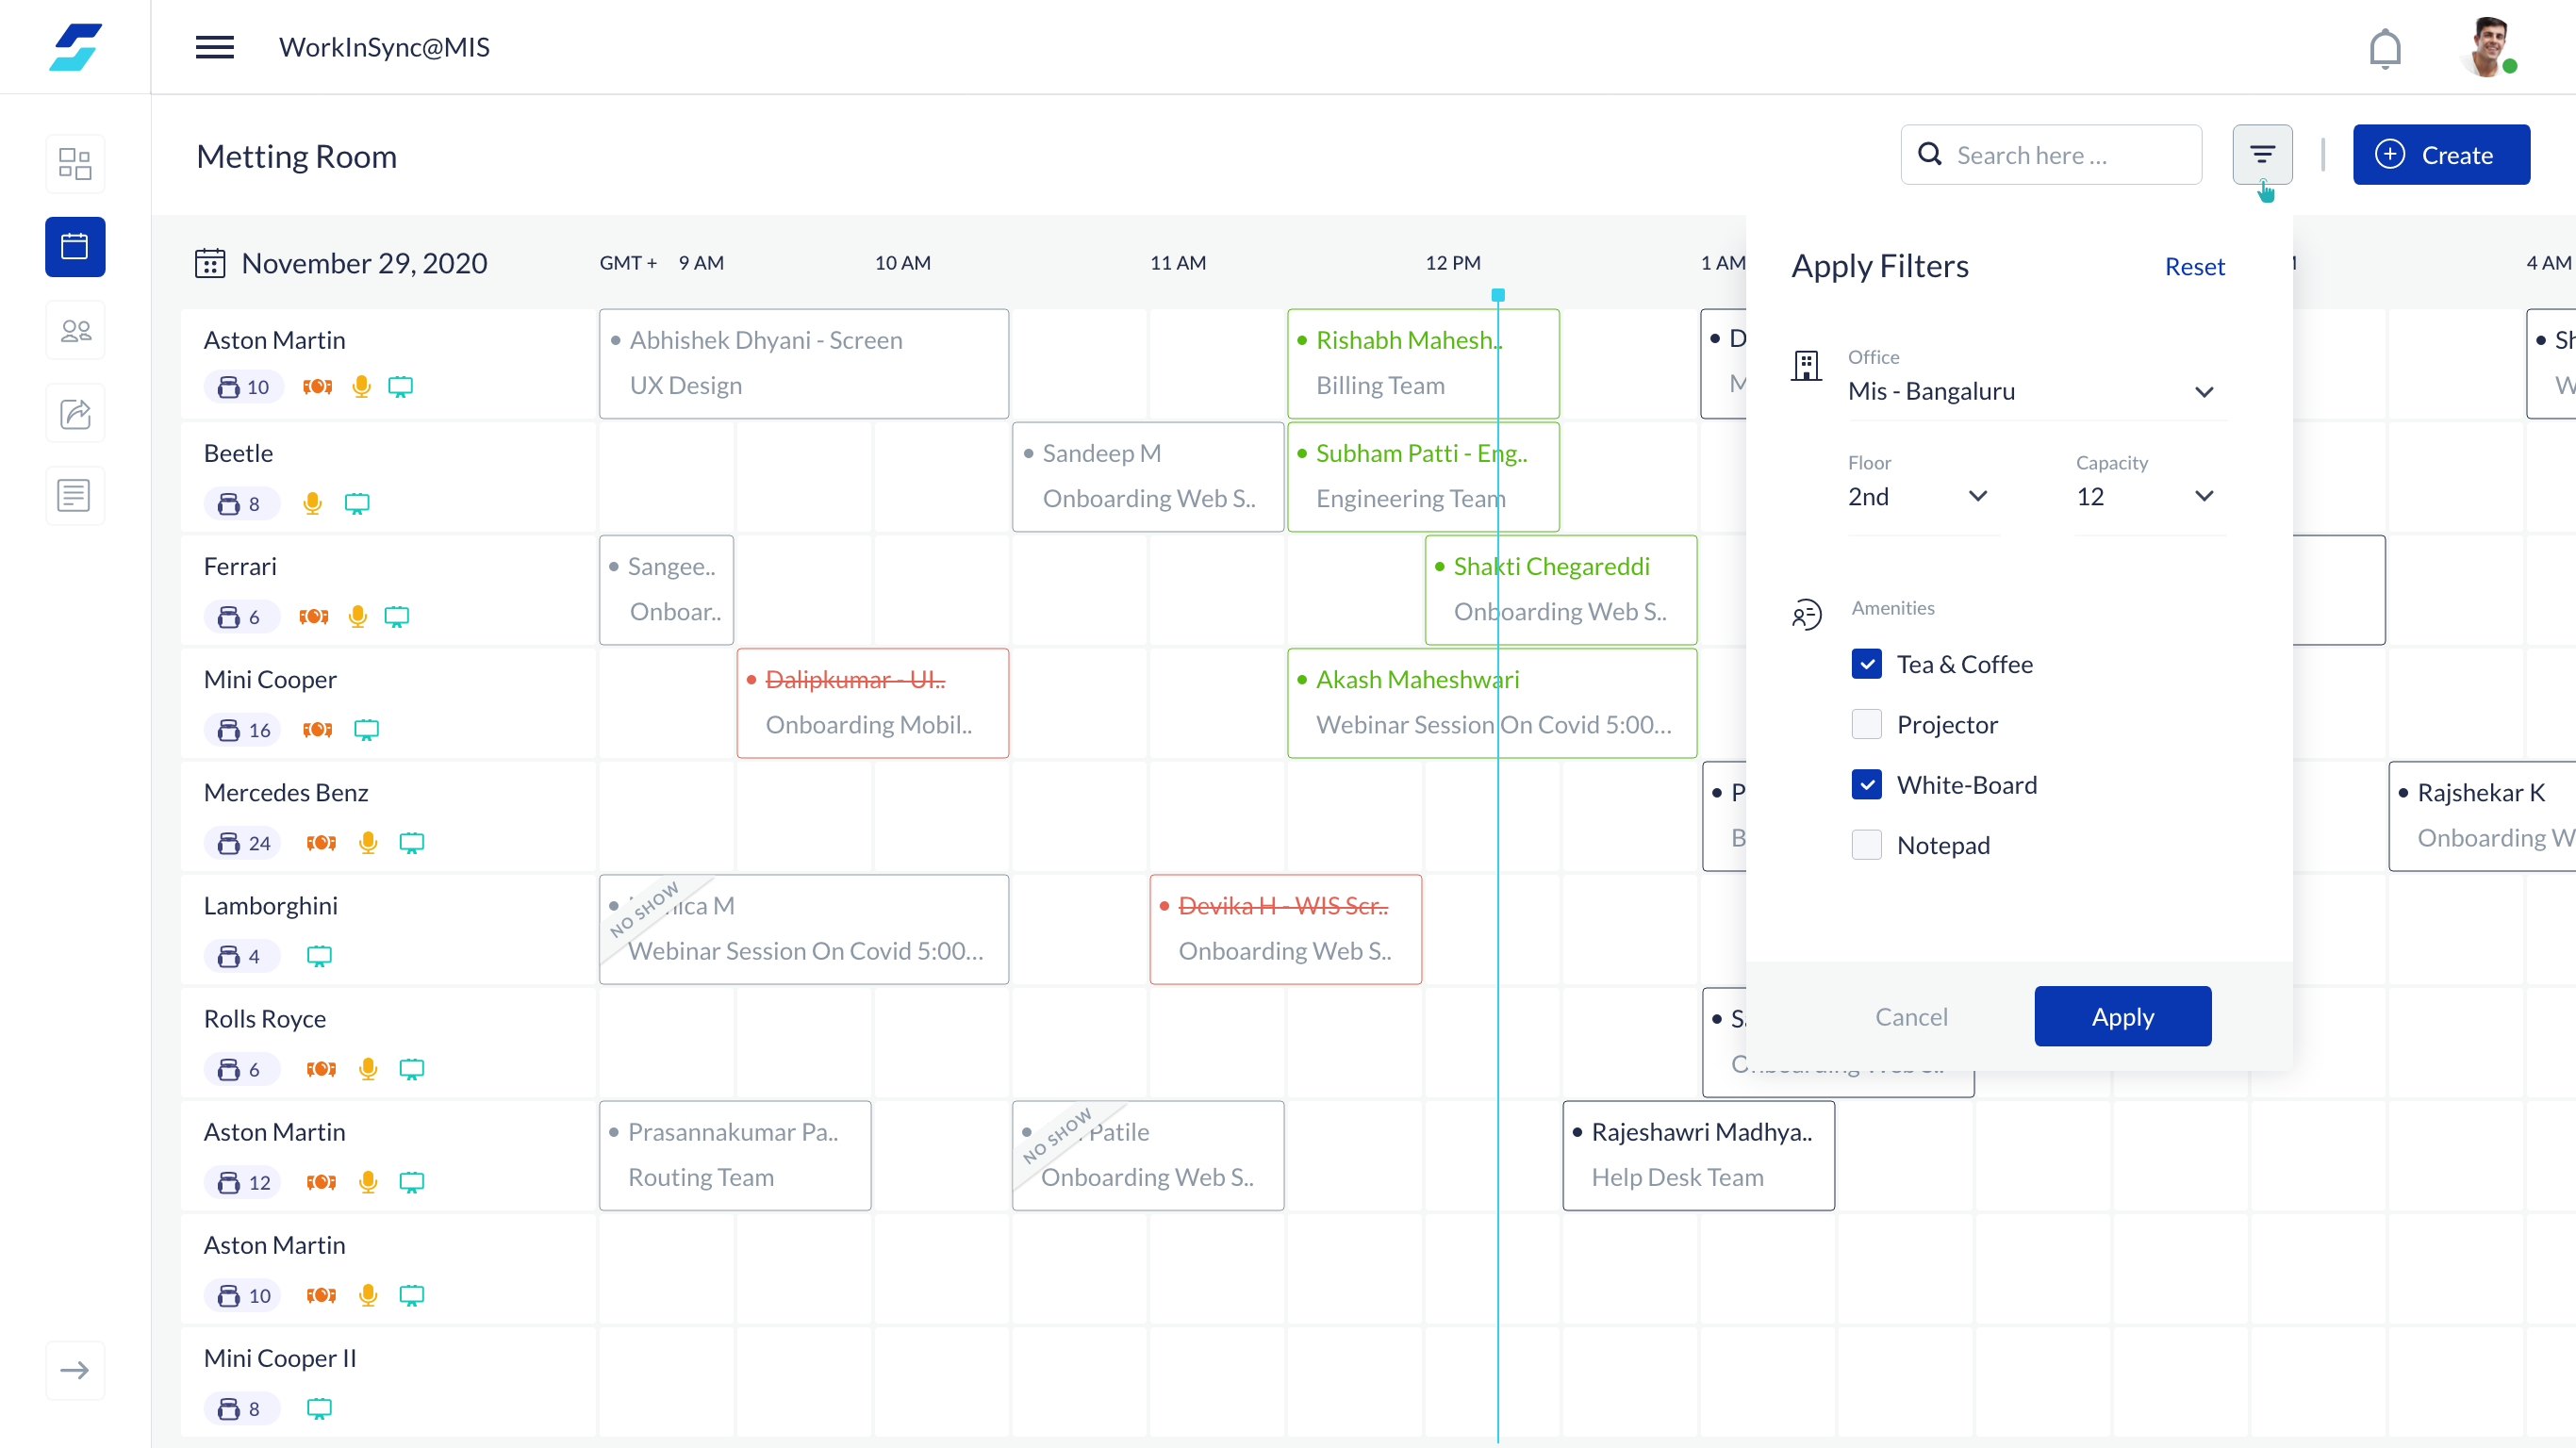2576x1448 pixels.
Task: Uncheck the Tea & Coffee amenity
Action: [1866, 664]
